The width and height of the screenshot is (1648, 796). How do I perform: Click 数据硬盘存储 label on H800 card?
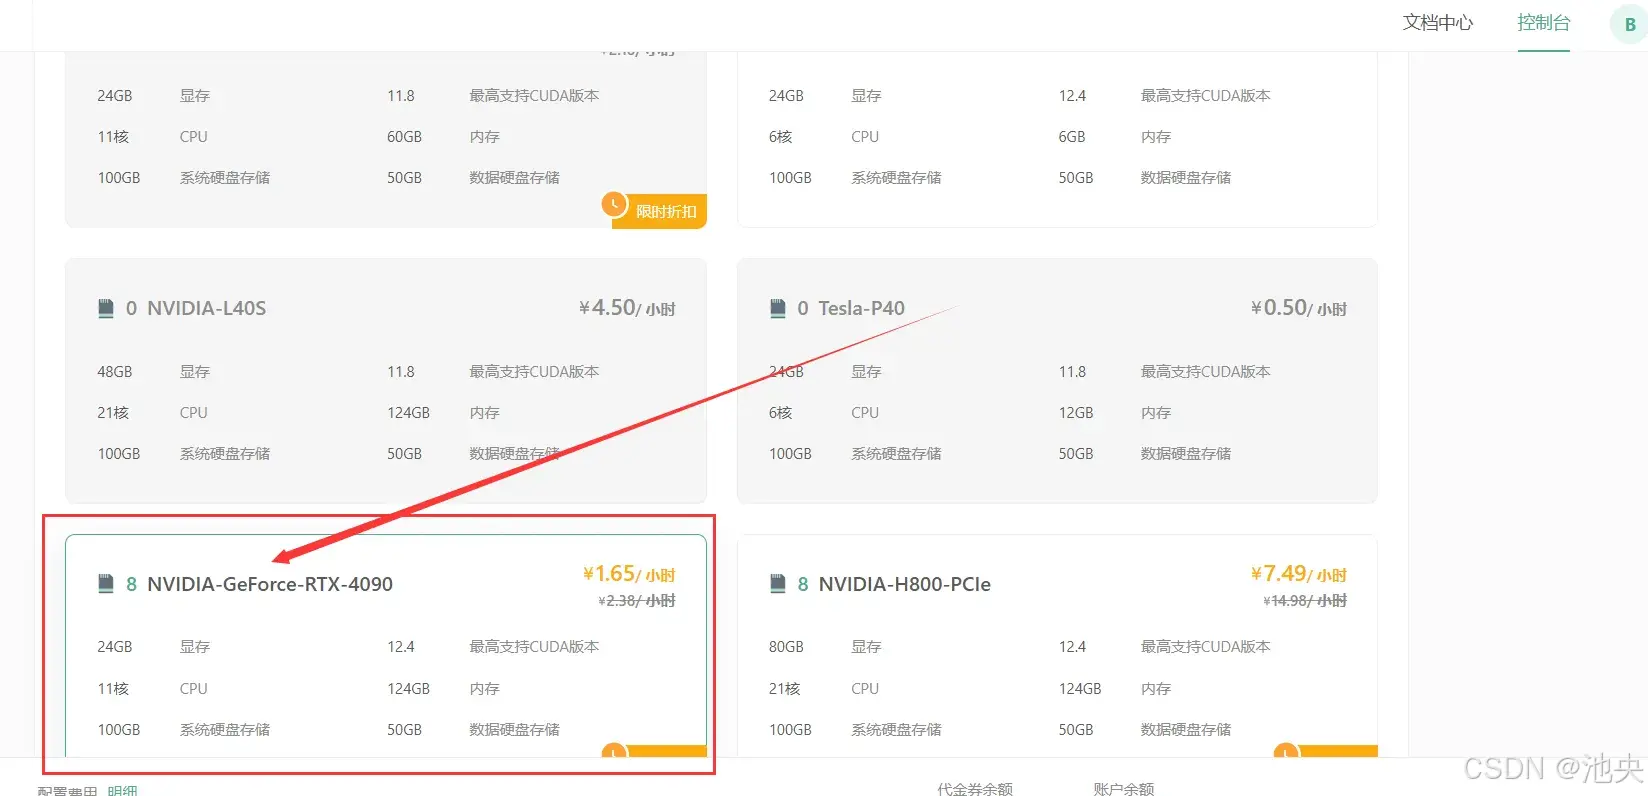tap(1186, 730)
